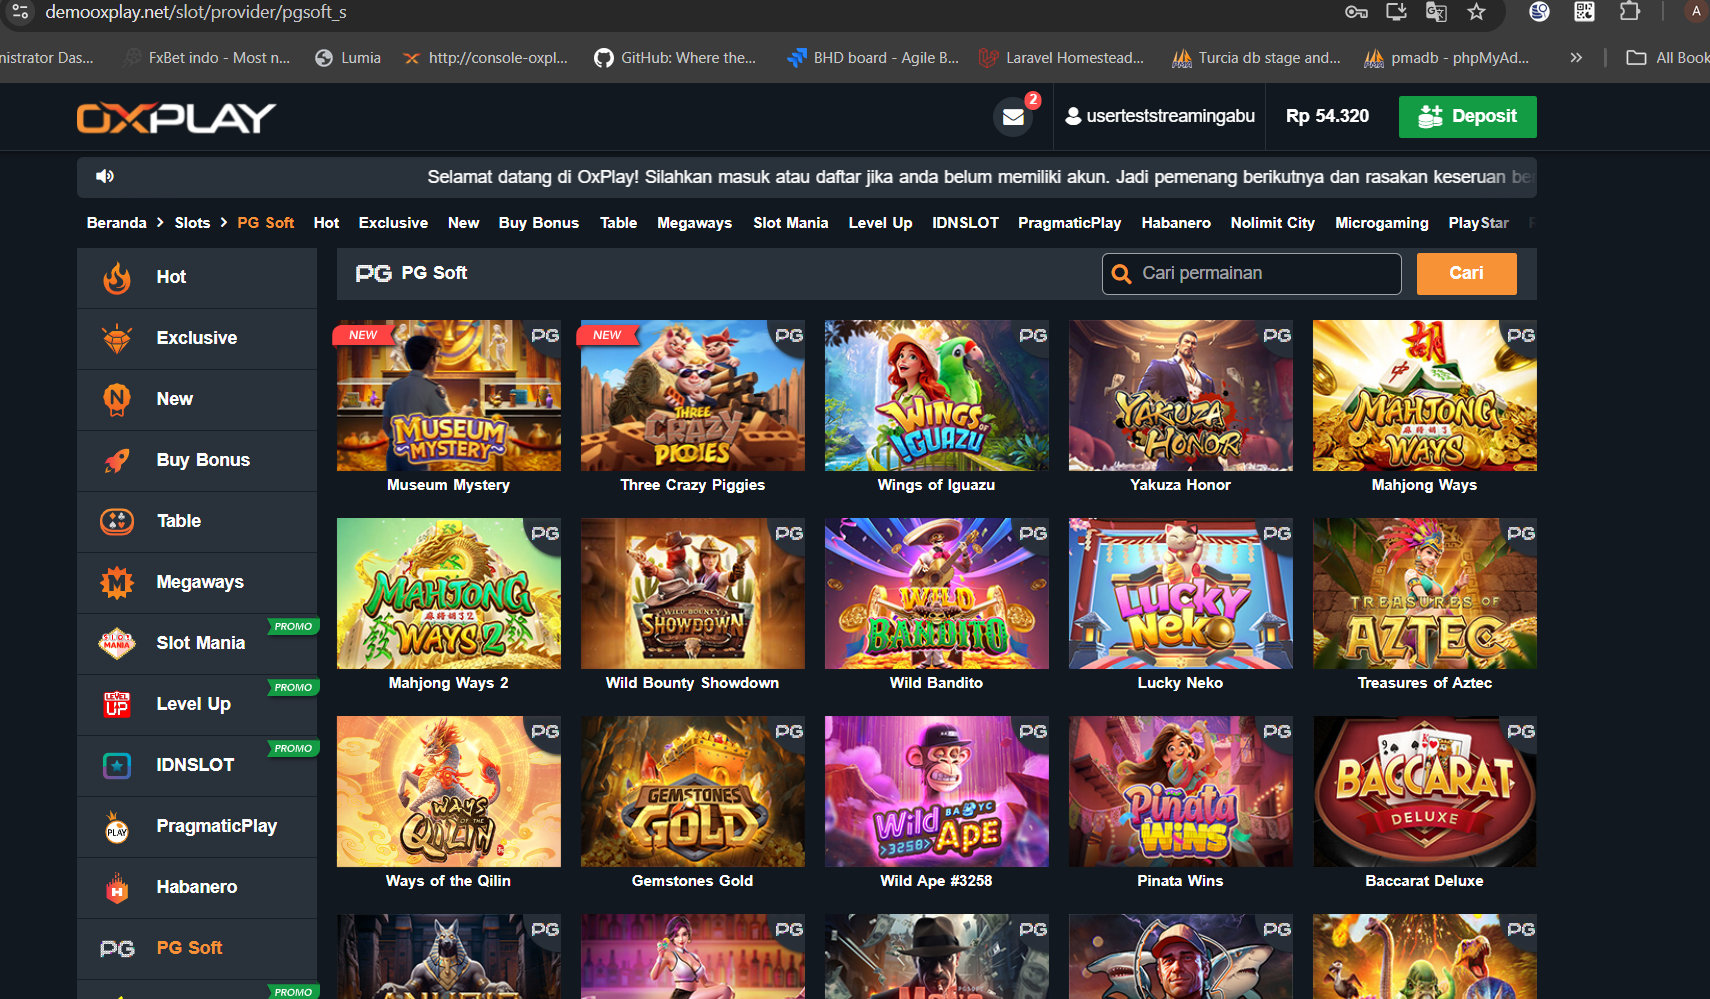Viewport: 1710px width, 999px height.
Task: Click the Megaways 'M' icon in sidebar
Action: click(x=117, y=583)
